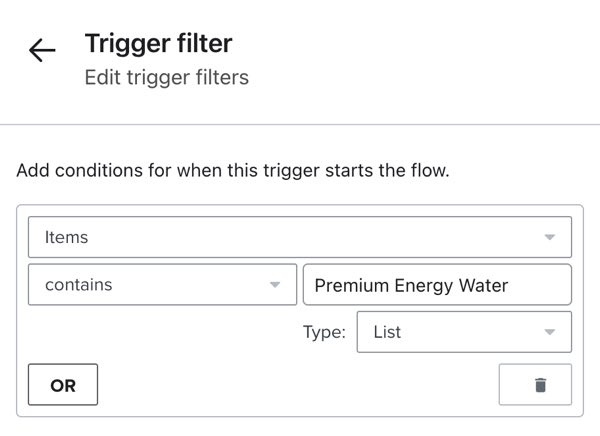Focus the Premium Energy Water value field
This screenshot has height=436, width=600.
tap(436, 285)
